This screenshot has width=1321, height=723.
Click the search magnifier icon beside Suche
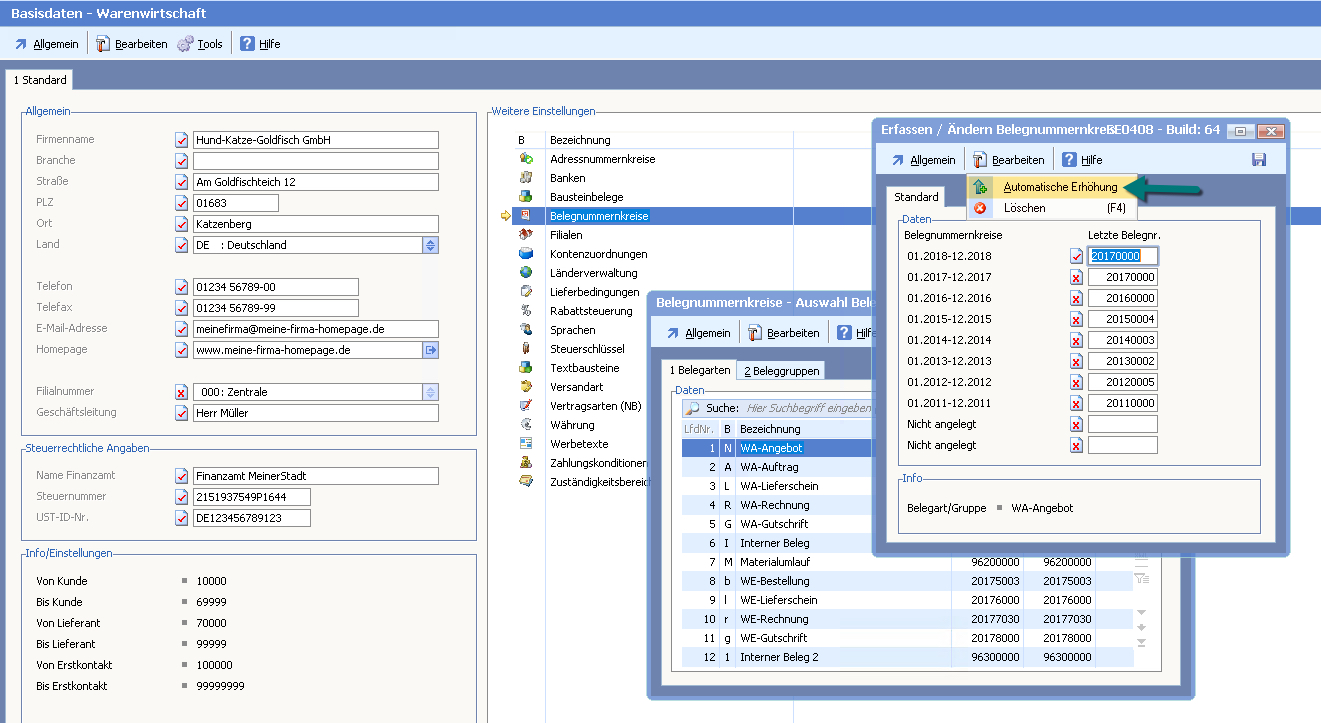(x=692, y=408)
